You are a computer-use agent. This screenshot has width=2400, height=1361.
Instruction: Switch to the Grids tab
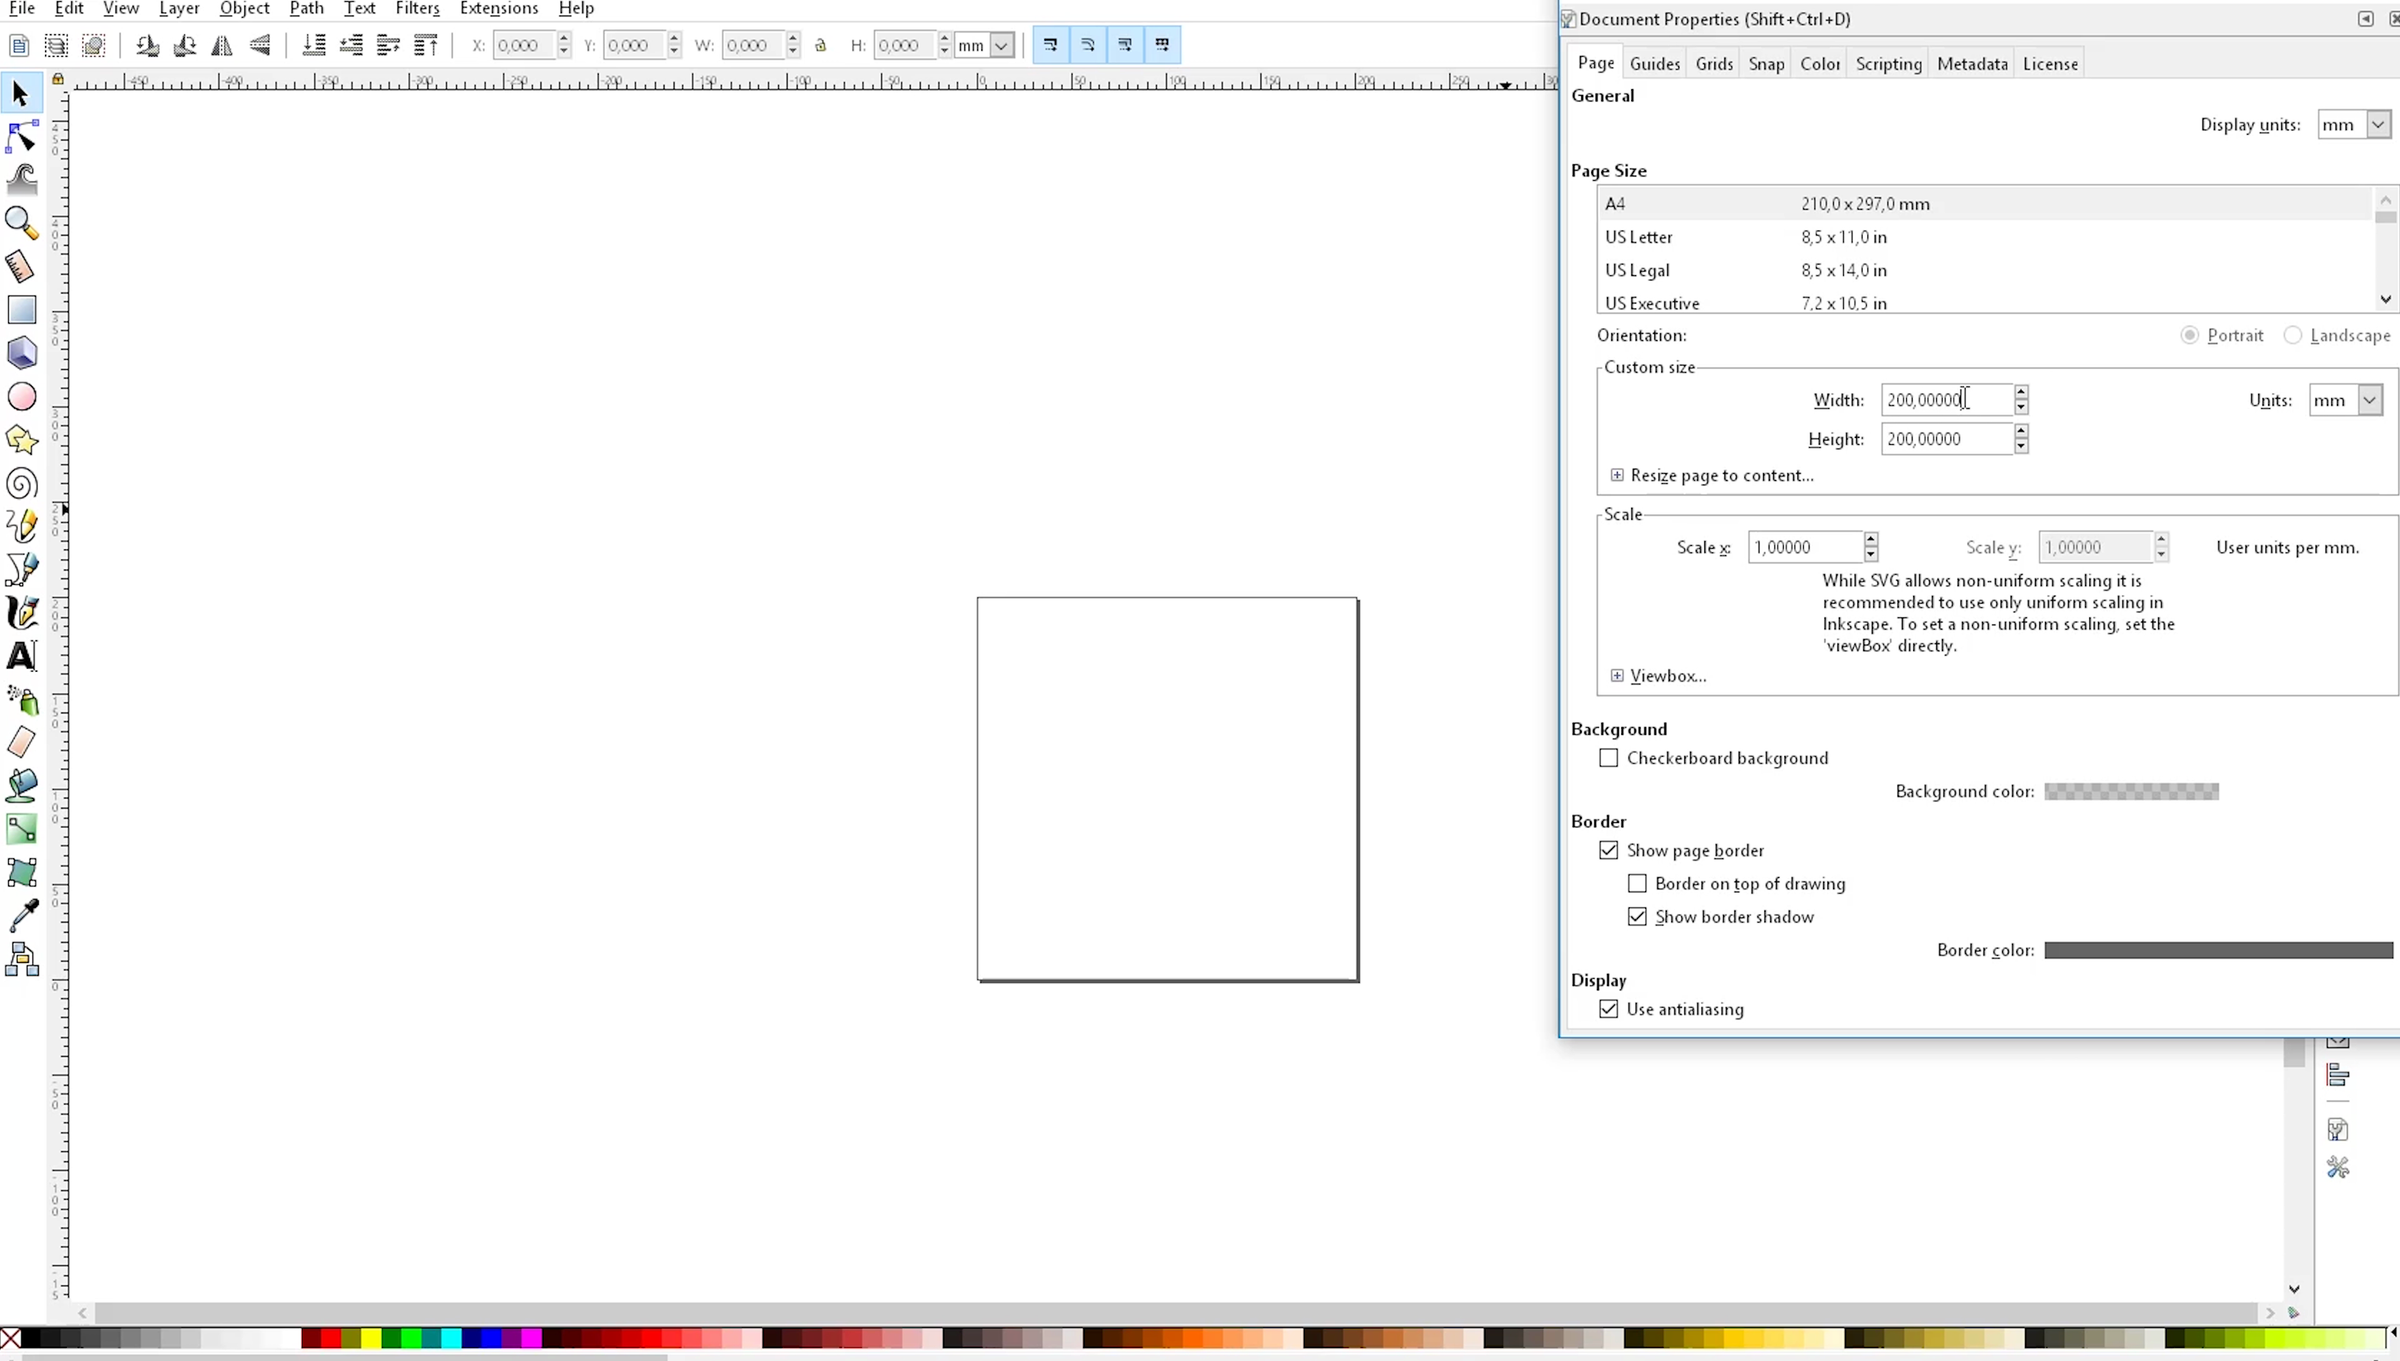click(x=1714, y=64)
